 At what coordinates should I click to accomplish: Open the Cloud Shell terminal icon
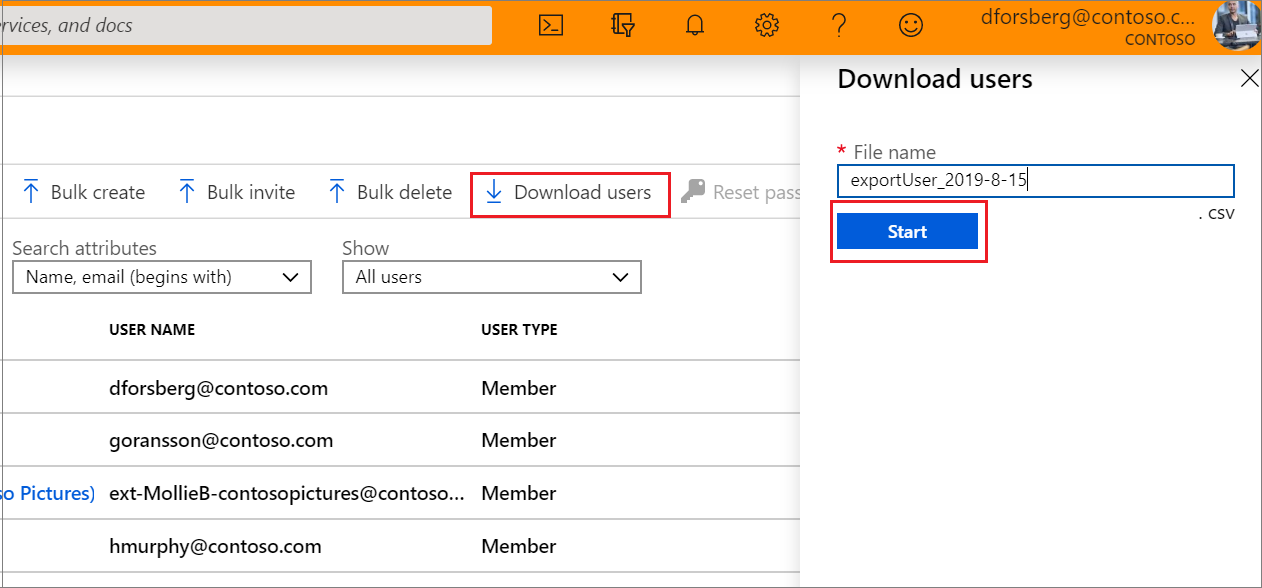click(x=550, y=25)
